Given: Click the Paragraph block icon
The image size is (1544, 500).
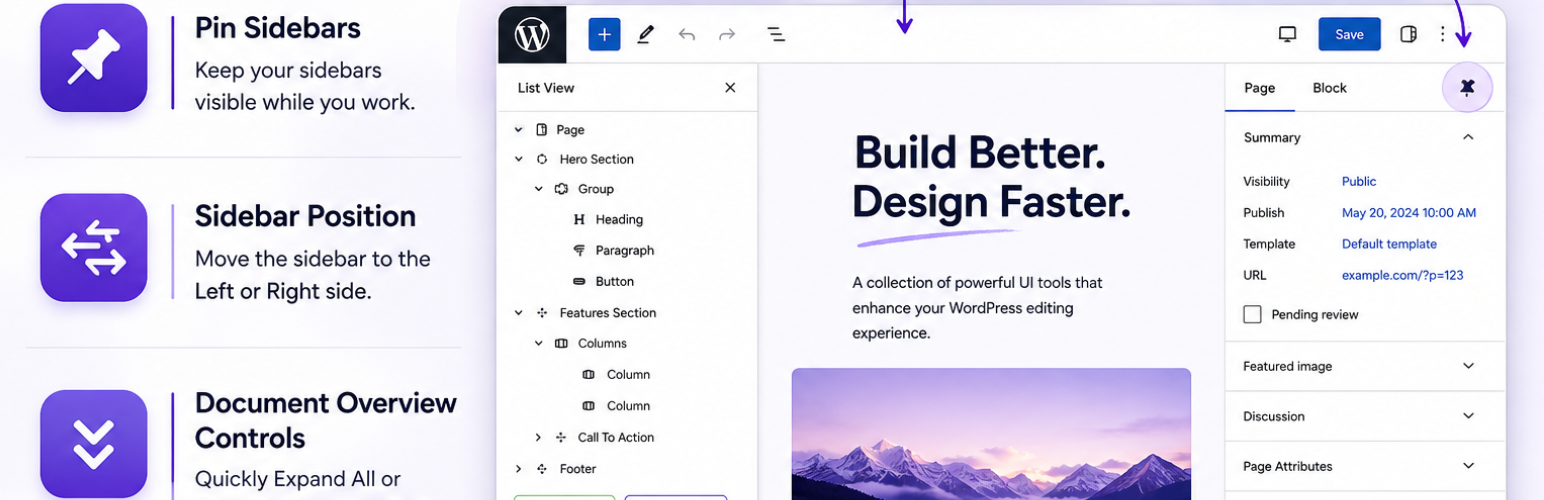Looking at the screenshot, I should tap(579, 251).
